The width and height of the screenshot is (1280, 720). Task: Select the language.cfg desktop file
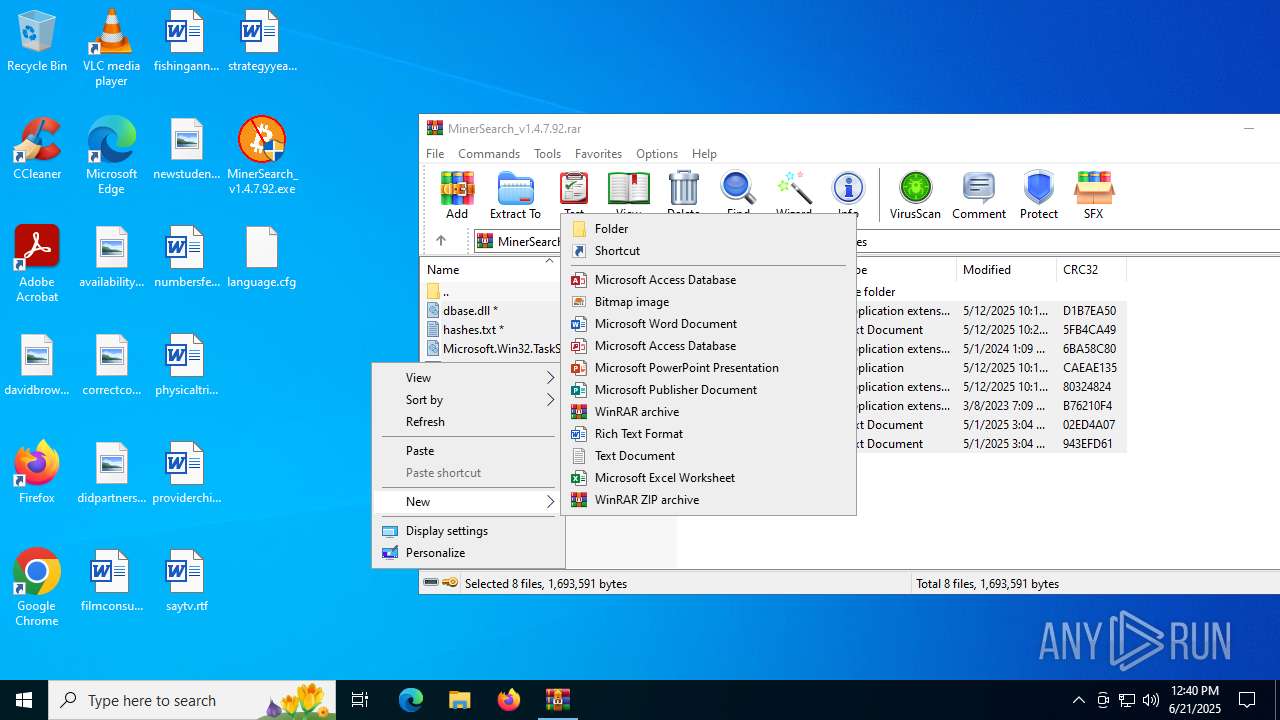tap(262, 258)
